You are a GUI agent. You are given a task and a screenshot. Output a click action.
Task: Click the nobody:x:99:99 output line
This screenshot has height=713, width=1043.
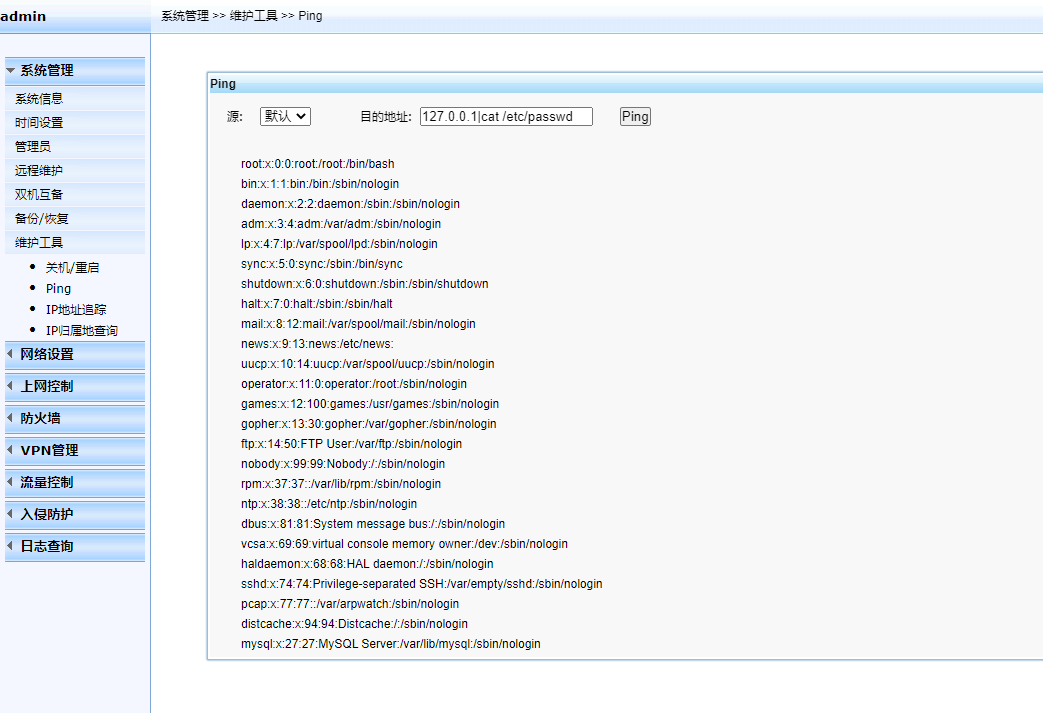click(x=343, y=464)
